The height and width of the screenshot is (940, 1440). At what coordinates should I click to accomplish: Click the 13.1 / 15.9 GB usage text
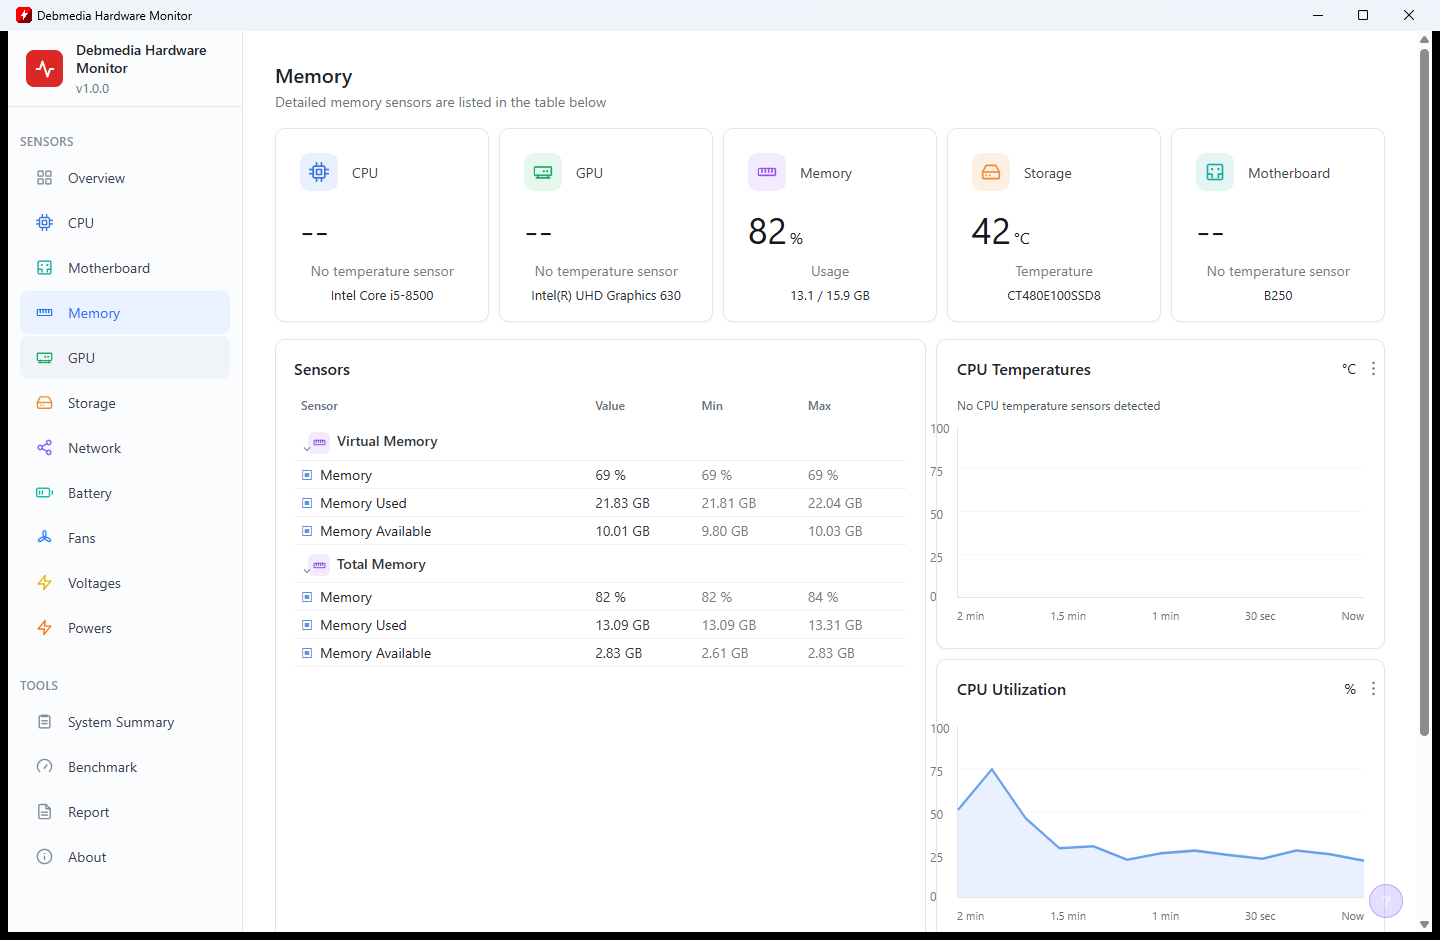click(830, 296)
